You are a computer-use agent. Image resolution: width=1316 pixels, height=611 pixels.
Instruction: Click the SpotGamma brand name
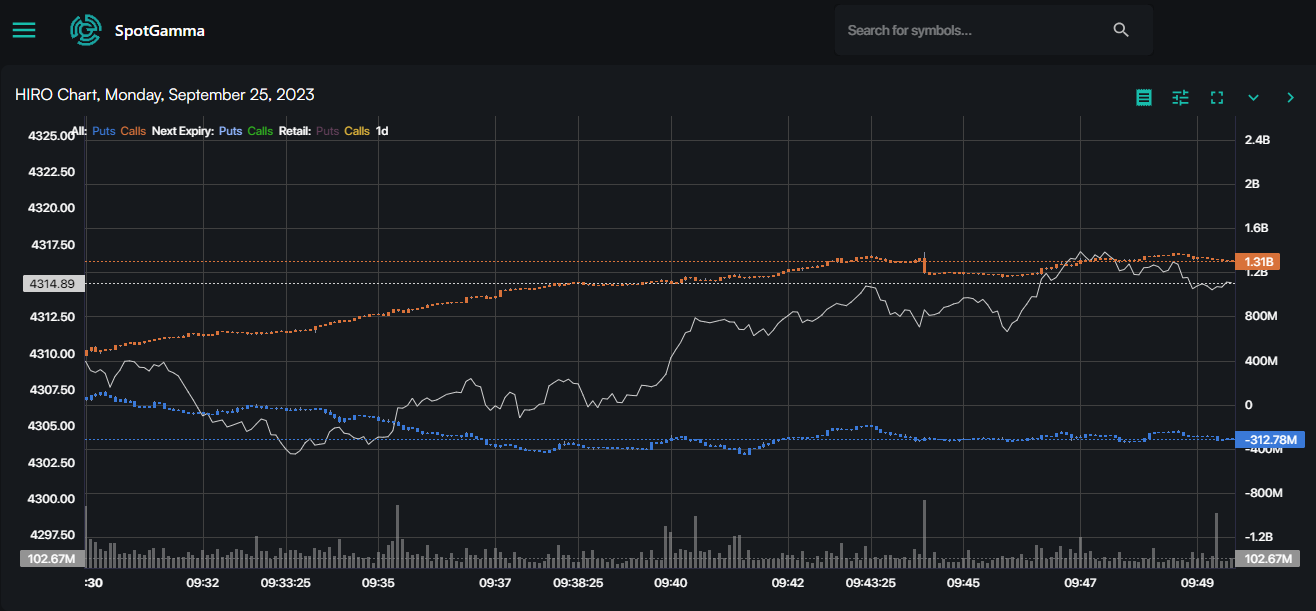[160, 31]
